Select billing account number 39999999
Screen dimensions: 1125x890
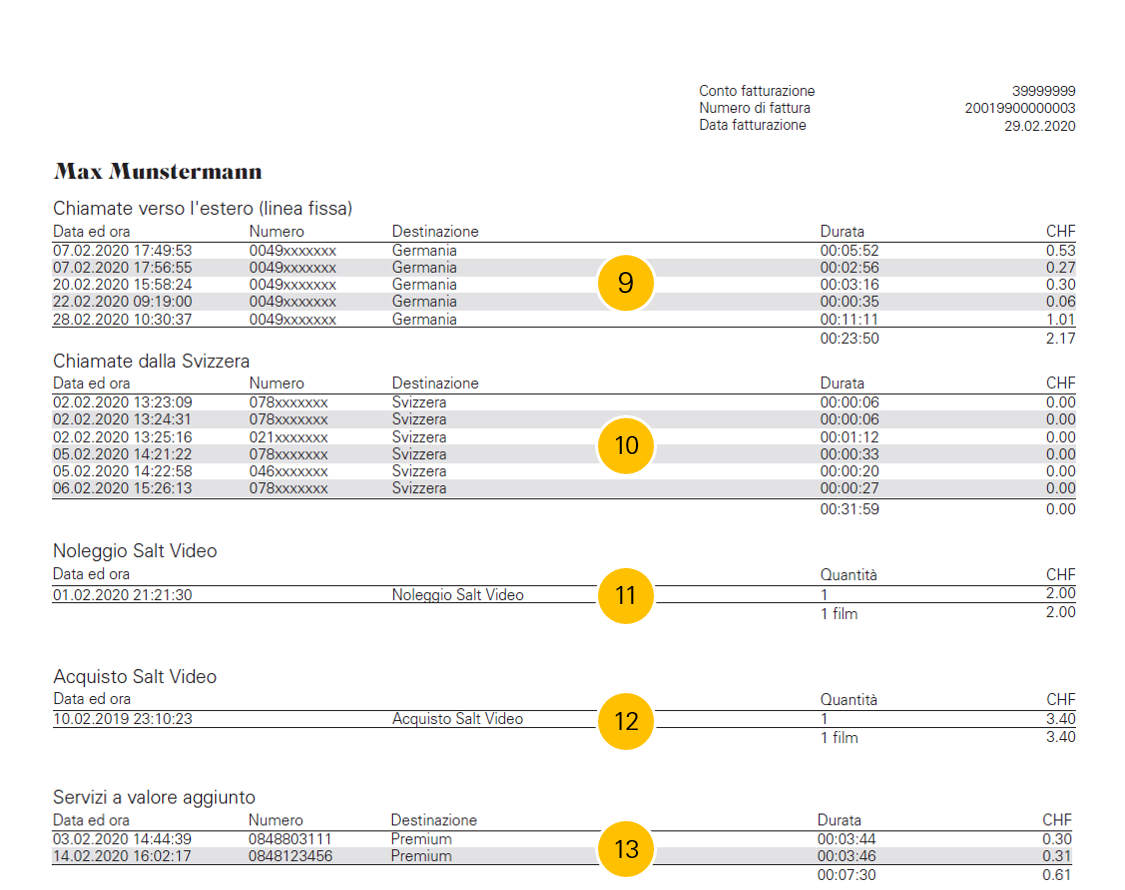pyautogui.click(x=1043, y=91)
